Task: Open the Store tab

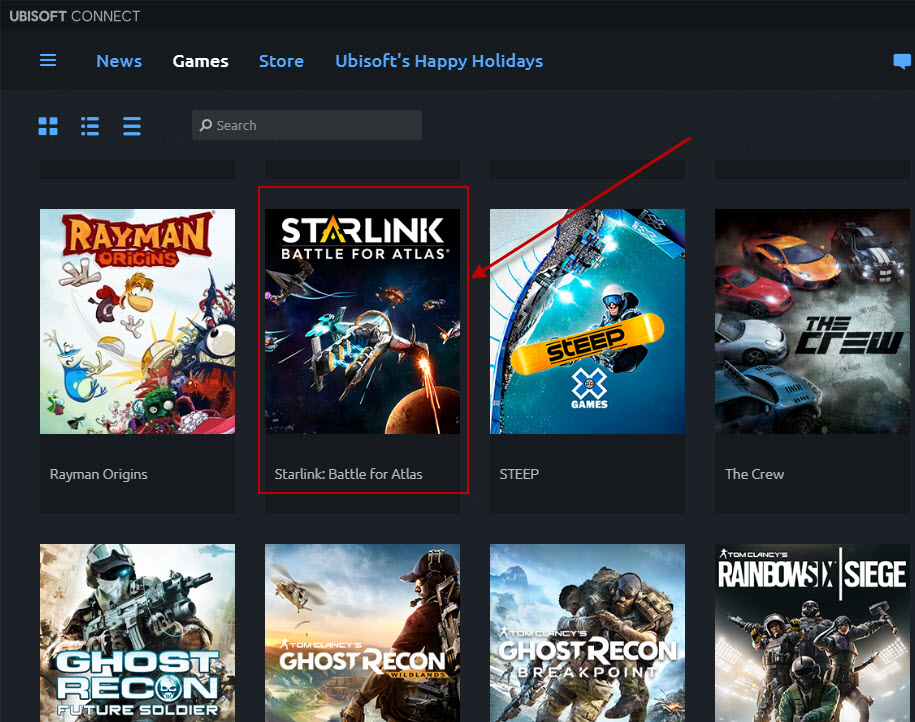Action: pos(281,61)
